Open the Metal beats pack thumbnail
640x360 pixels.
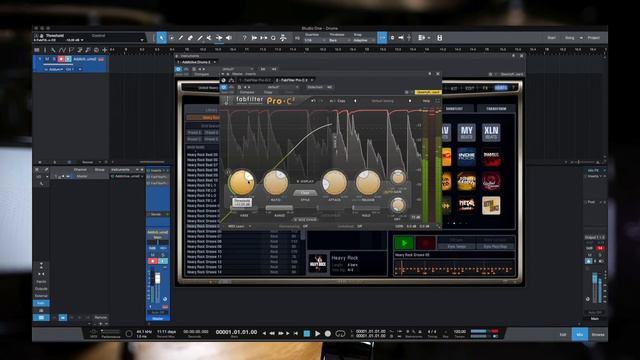(467, 205)
